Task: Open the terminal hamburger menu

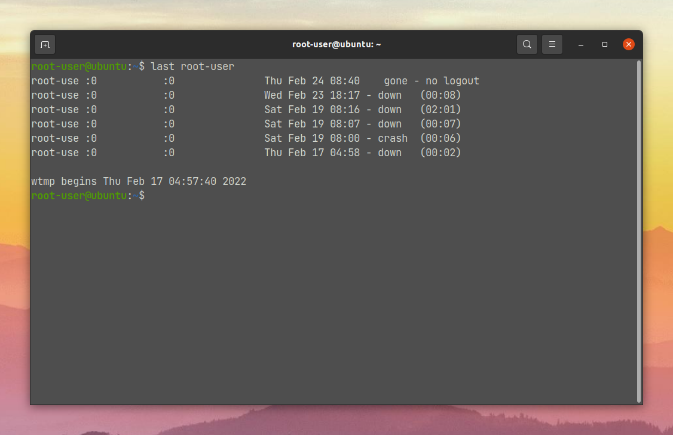Action: tap(552, 45)
